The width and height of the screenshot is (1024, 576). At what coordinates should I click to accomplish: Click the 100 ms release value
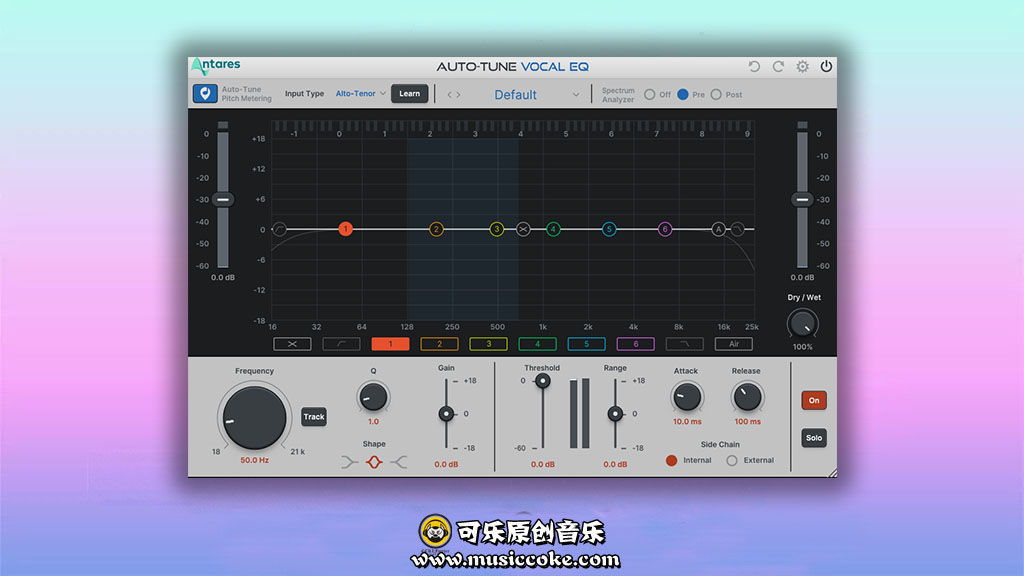[x=747, y=422]
